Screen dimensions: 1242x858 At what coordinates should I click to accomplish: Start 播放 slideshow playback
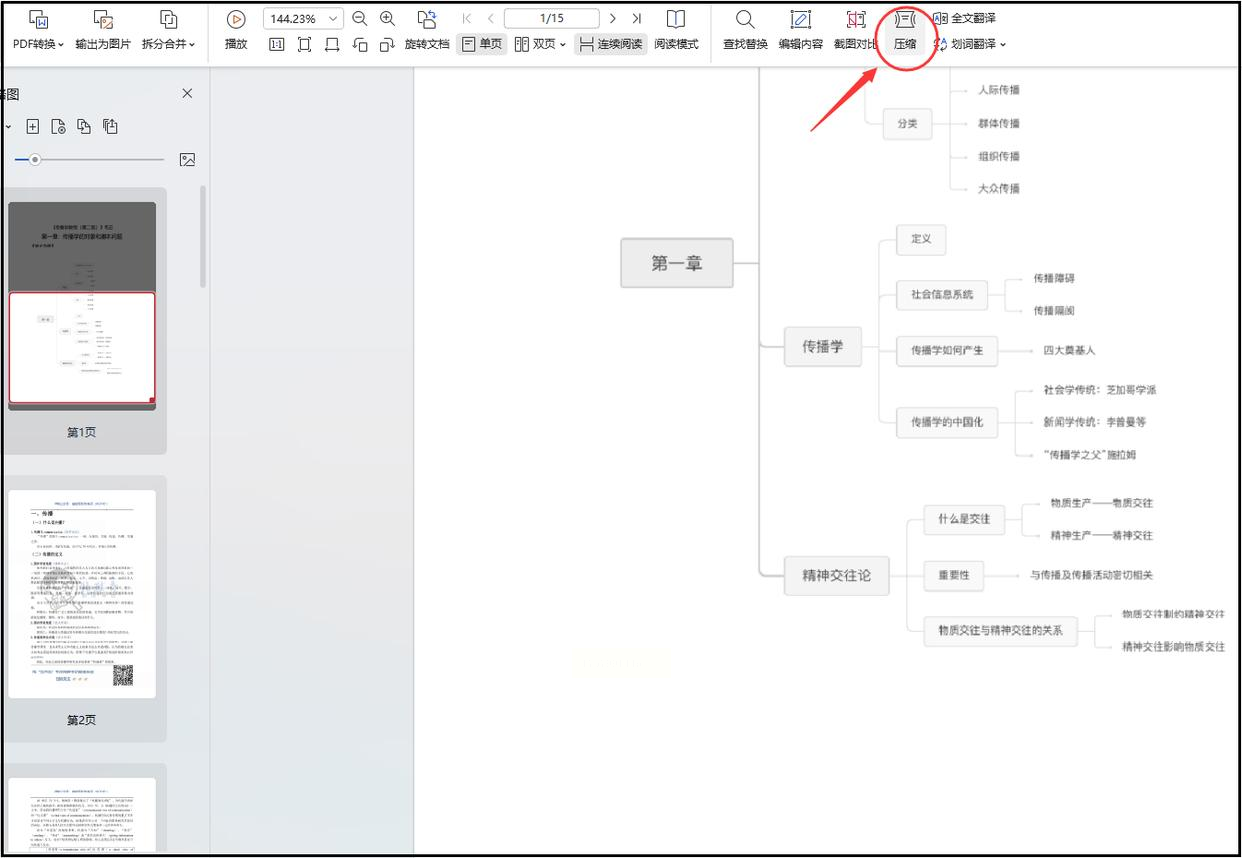(236, 31)
